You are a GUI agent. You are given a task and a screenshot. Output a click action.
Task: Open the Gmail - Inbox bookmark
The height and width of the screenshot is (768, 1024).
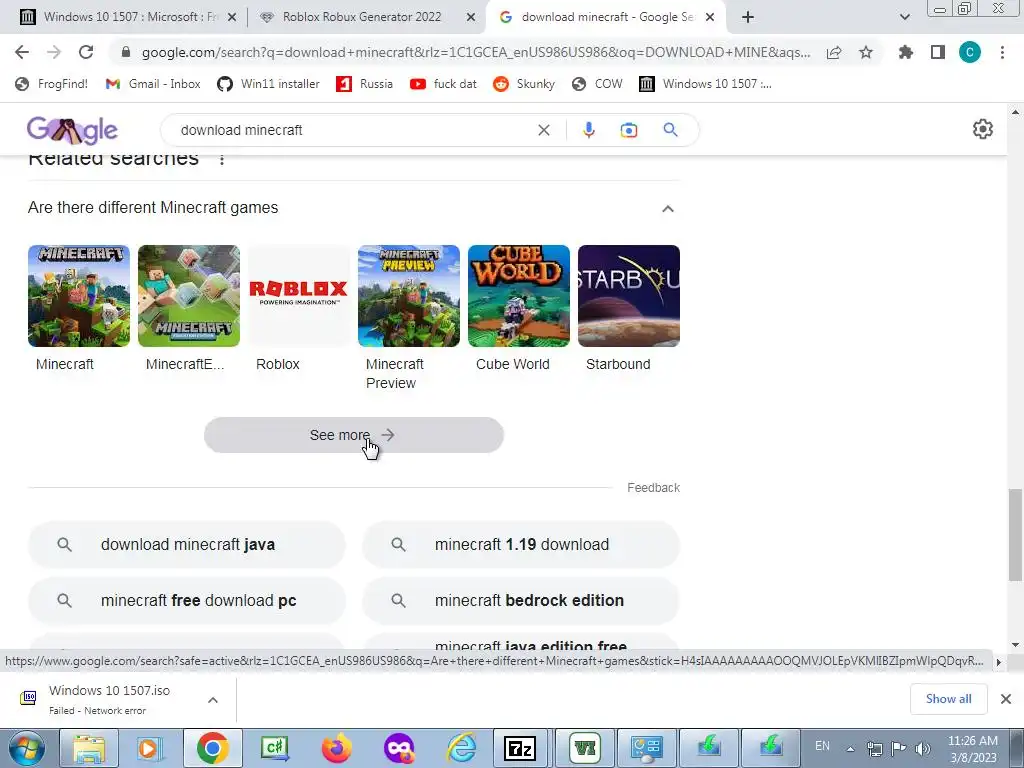click(153, 84)
